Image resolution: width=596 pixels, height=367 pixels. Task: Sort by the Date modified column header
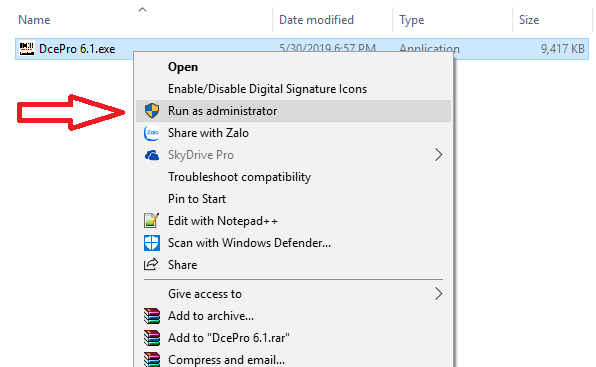click(316, 20)
